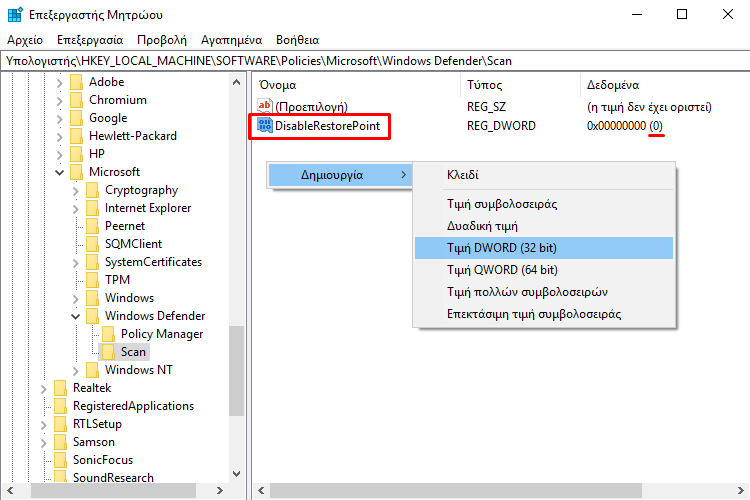Click the DisableRestorePoint DWORD value icon

coord(265,125)
